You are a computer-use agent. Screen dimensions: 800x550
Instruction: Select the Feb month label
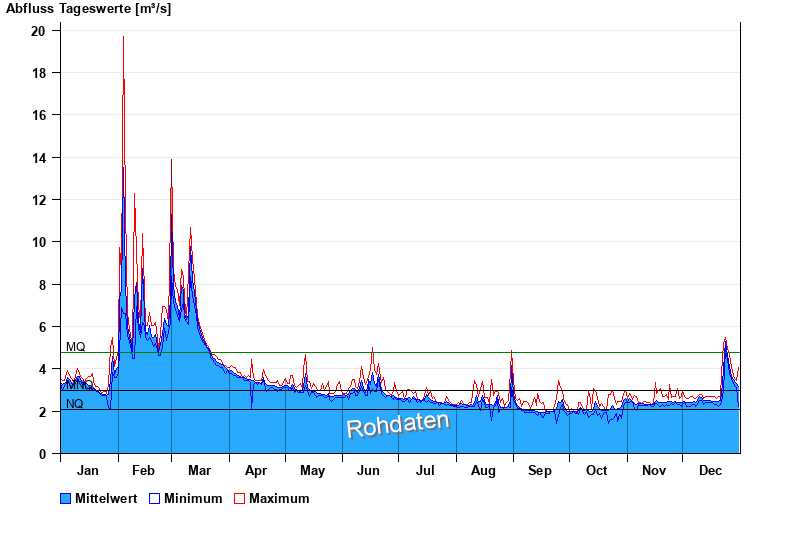[x=143, y=470]
